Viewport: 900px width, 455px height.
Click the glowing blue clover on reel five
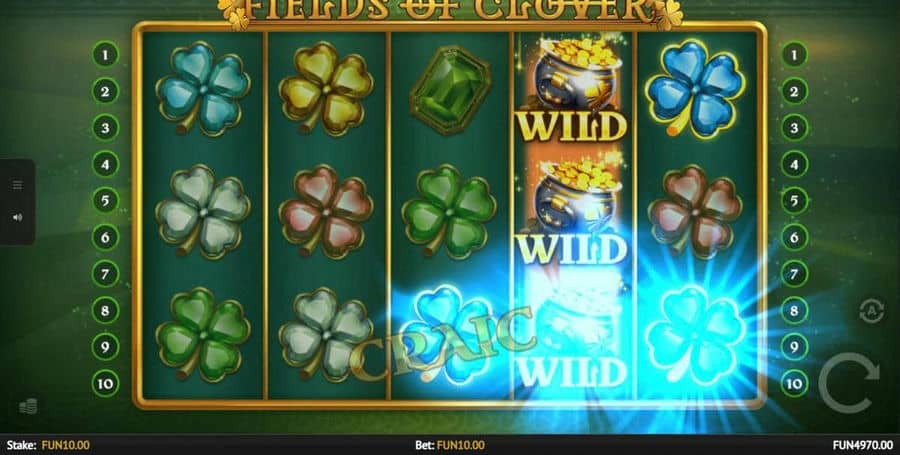click(695, 336)
